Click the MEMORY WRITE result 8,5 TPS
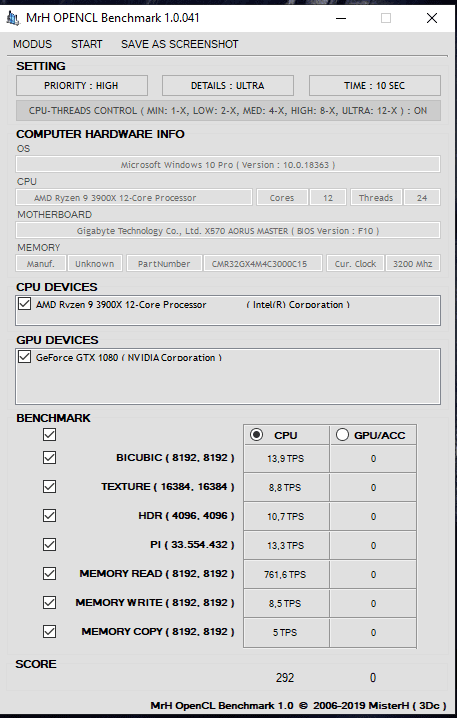457x718 pixels. click(x=286, y=604)
